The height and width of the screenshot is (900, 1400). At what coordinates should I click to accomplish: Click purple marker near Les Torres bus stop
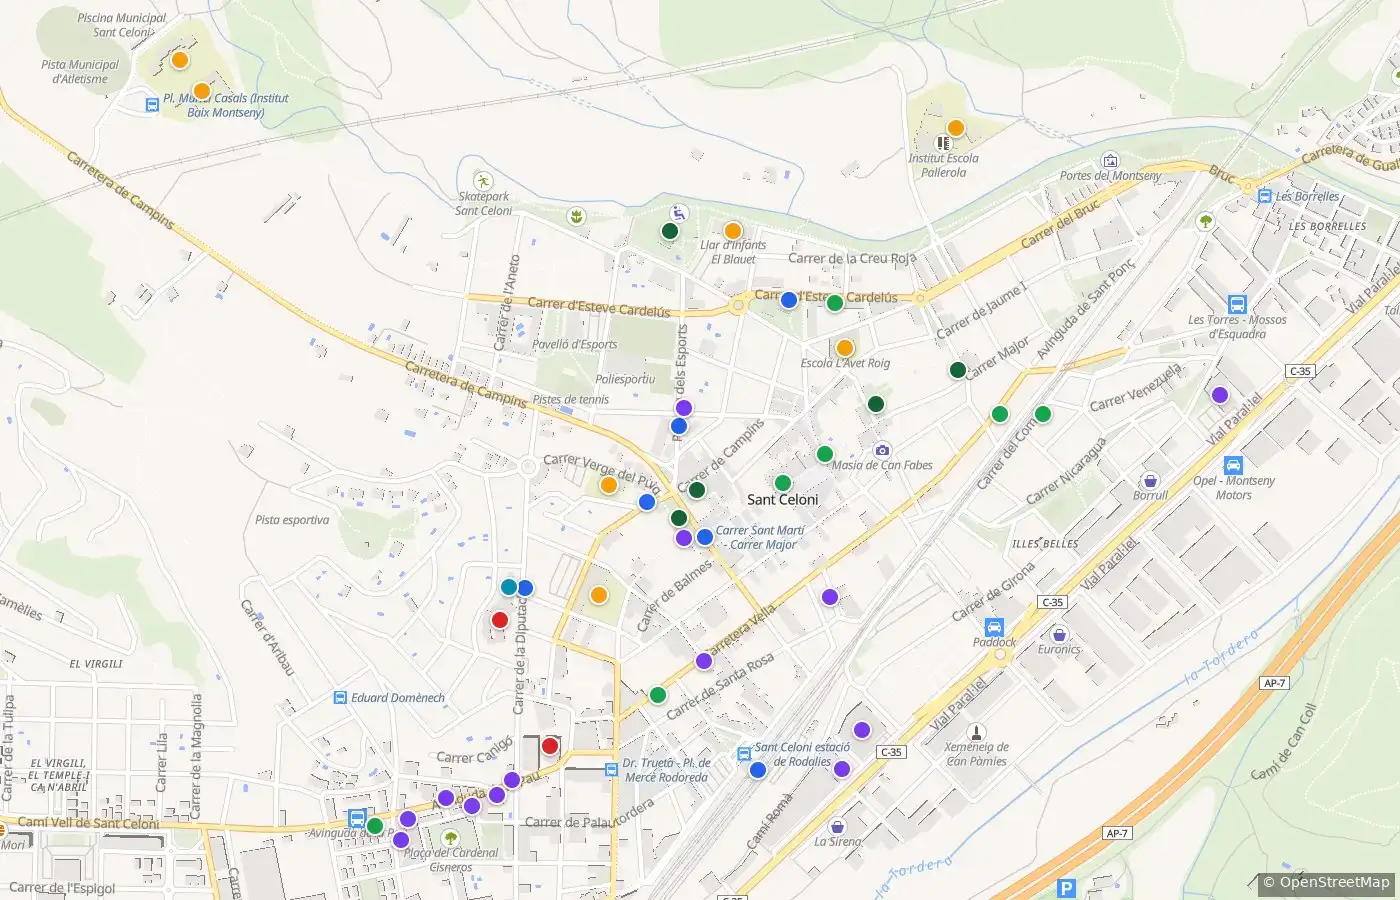click(x=1219, y=395)
